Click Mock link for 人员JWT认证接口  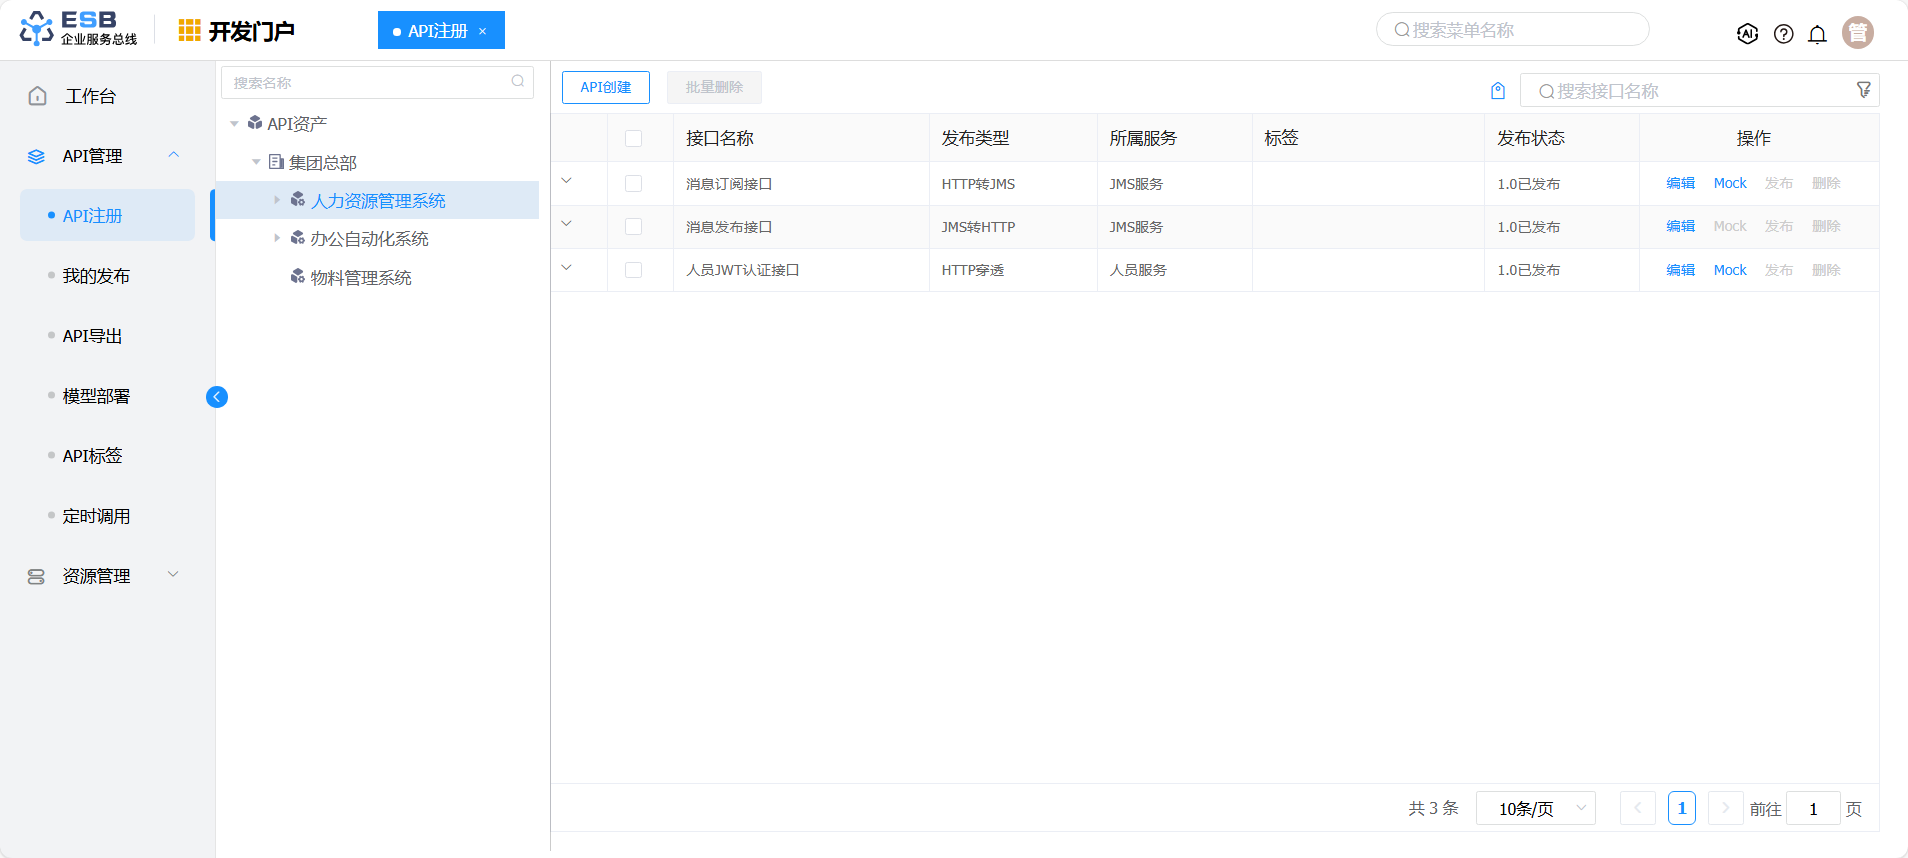[1729, 270]
